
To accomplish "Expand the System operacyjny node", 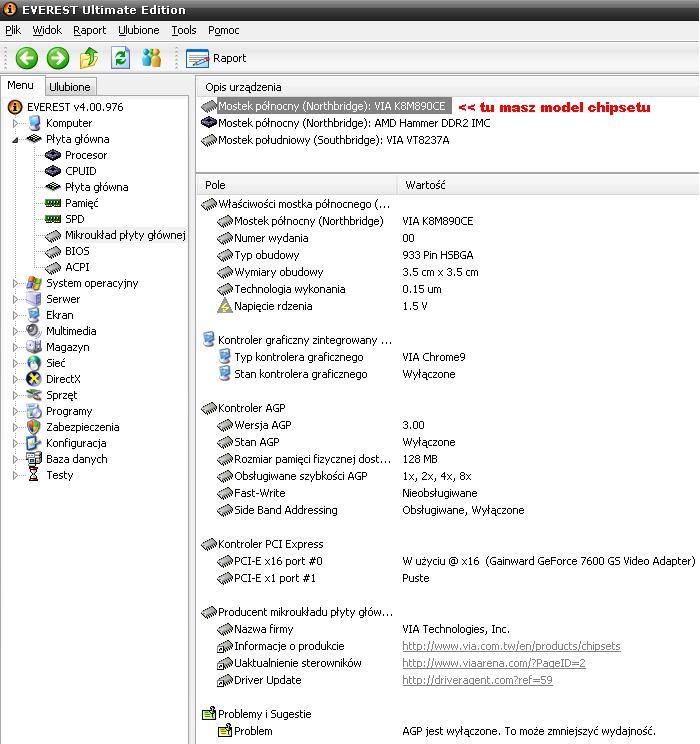I will (15, 283).
